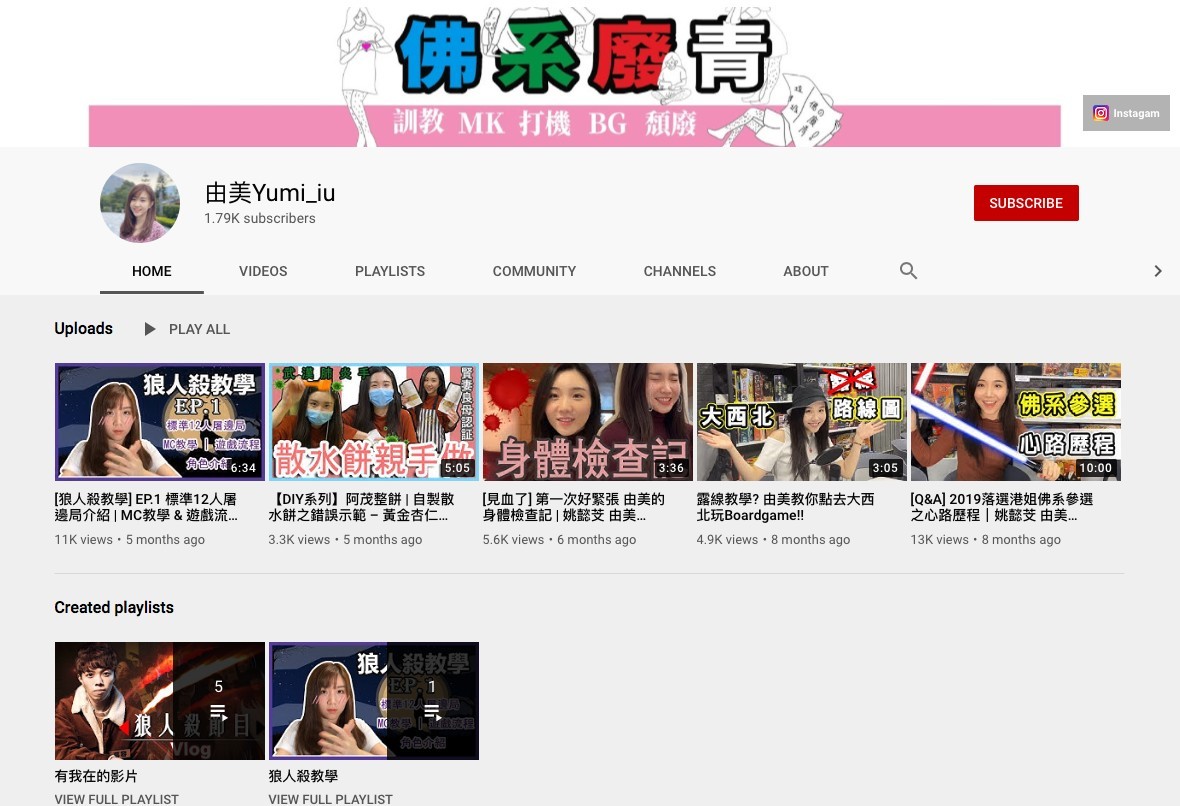Subscribe to the channel
Viewport: 1180px width, 806px height.
click(1026, 203)
